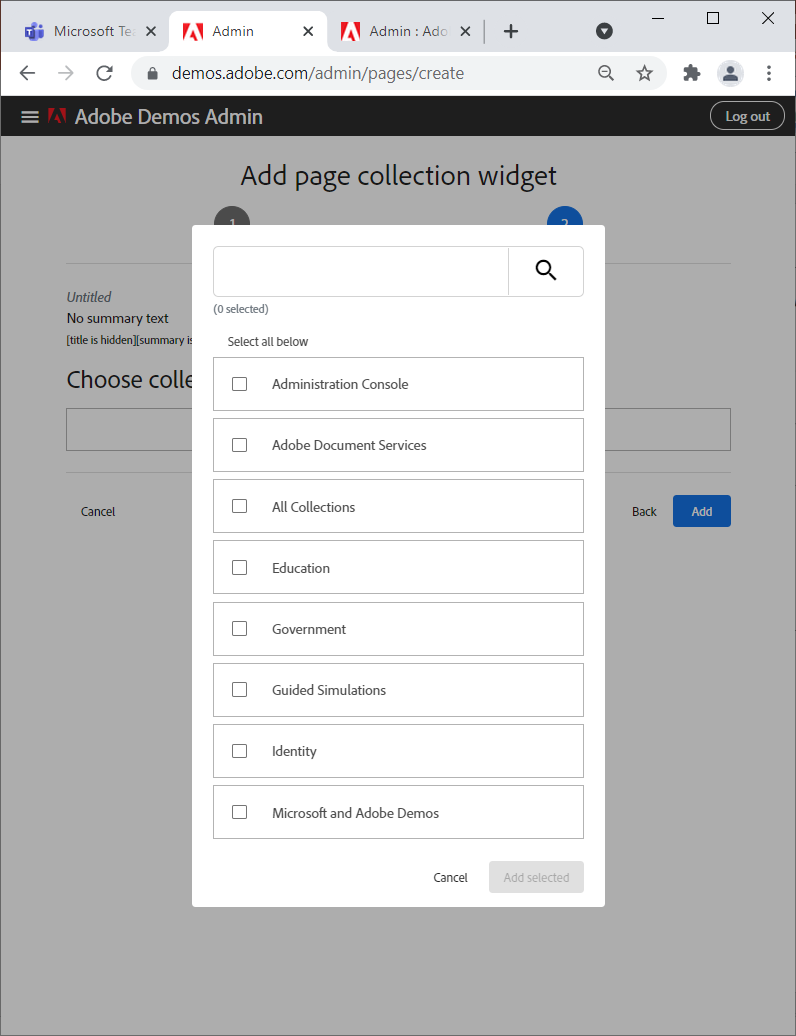Click the Back button on page
796x1036 pixels.
click(644, 511)
